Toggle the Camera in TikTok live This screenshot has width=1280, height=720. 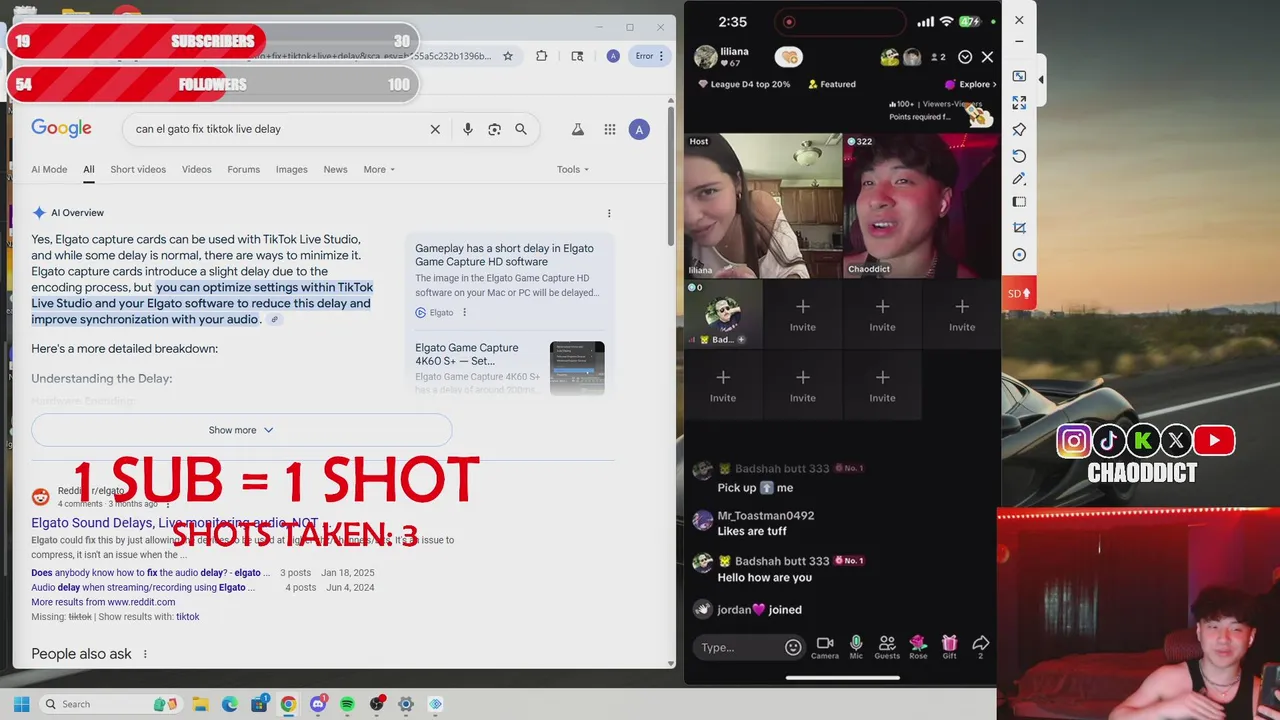825,647
